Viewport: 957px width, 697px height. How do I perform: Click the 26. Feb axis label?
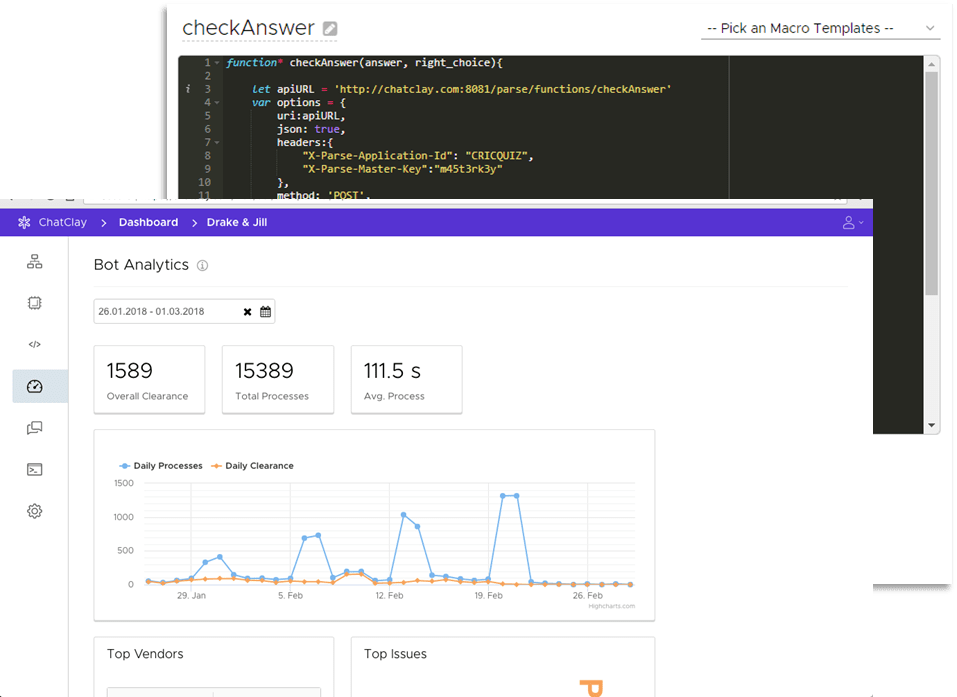[588, 595]
